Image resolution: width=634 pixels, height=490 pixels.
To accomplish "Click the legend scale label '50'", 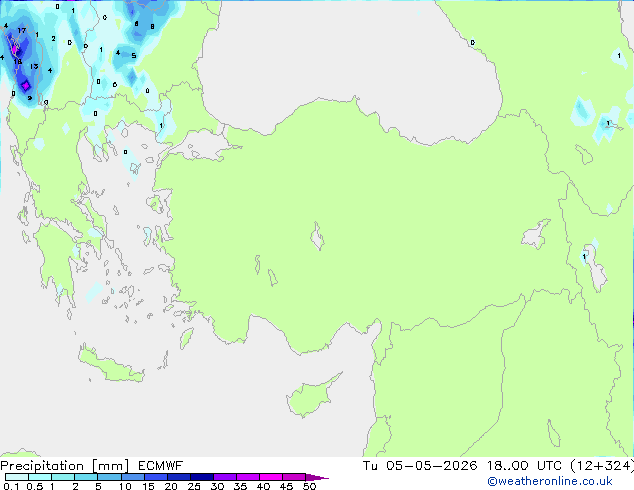I will point(309,486).
